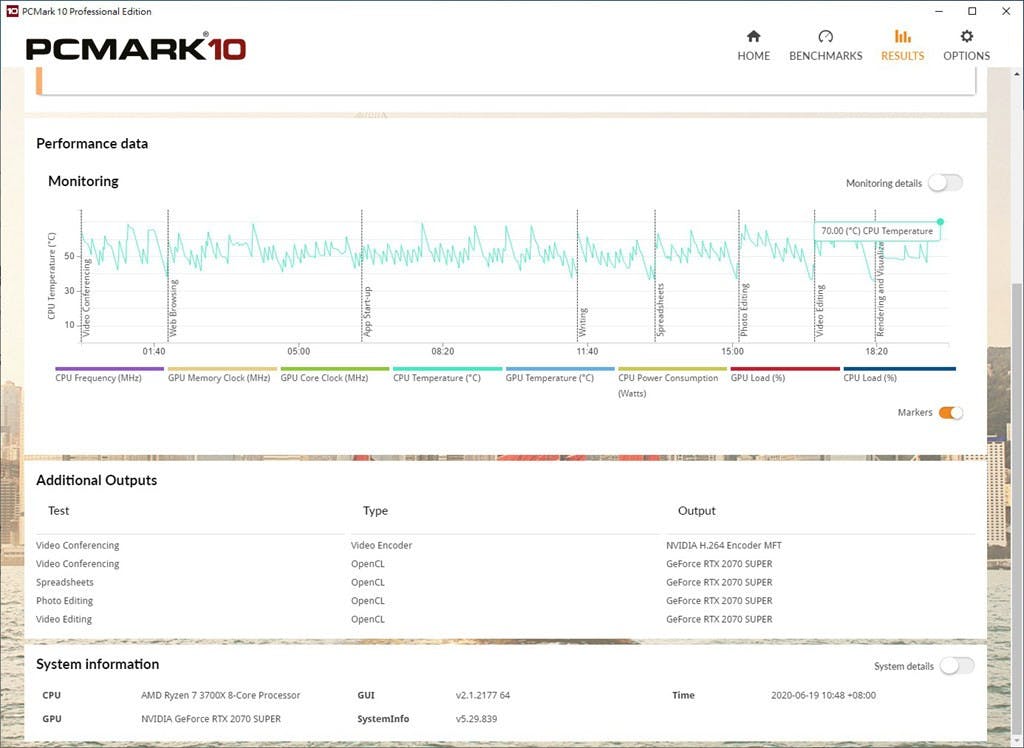Click the Performance data heading
Viewport: 1024px width, 748px height.
point(92,144)
